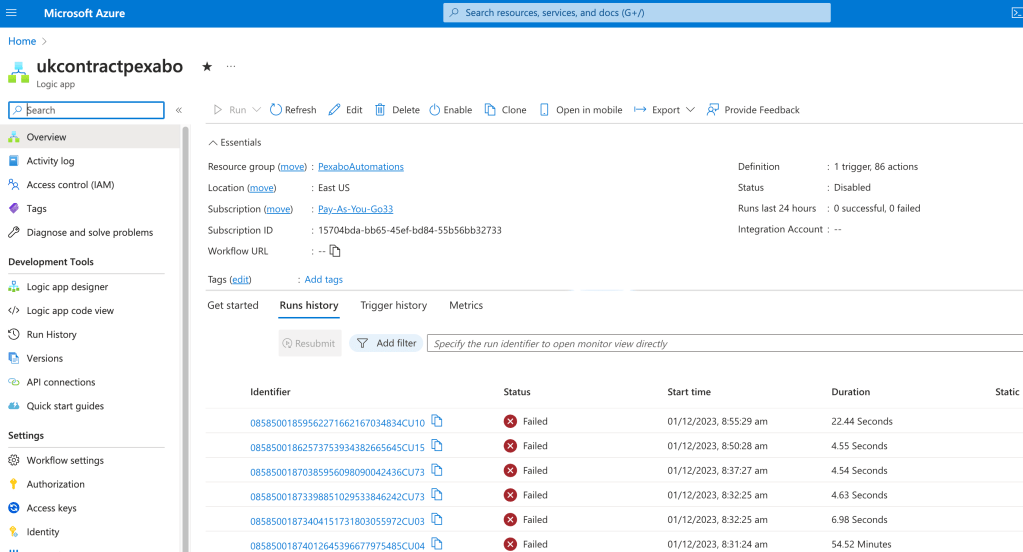The width and height of the screenshot is (1023, 552).
Task: Click Provide Feedback
Action: point(753,110)
